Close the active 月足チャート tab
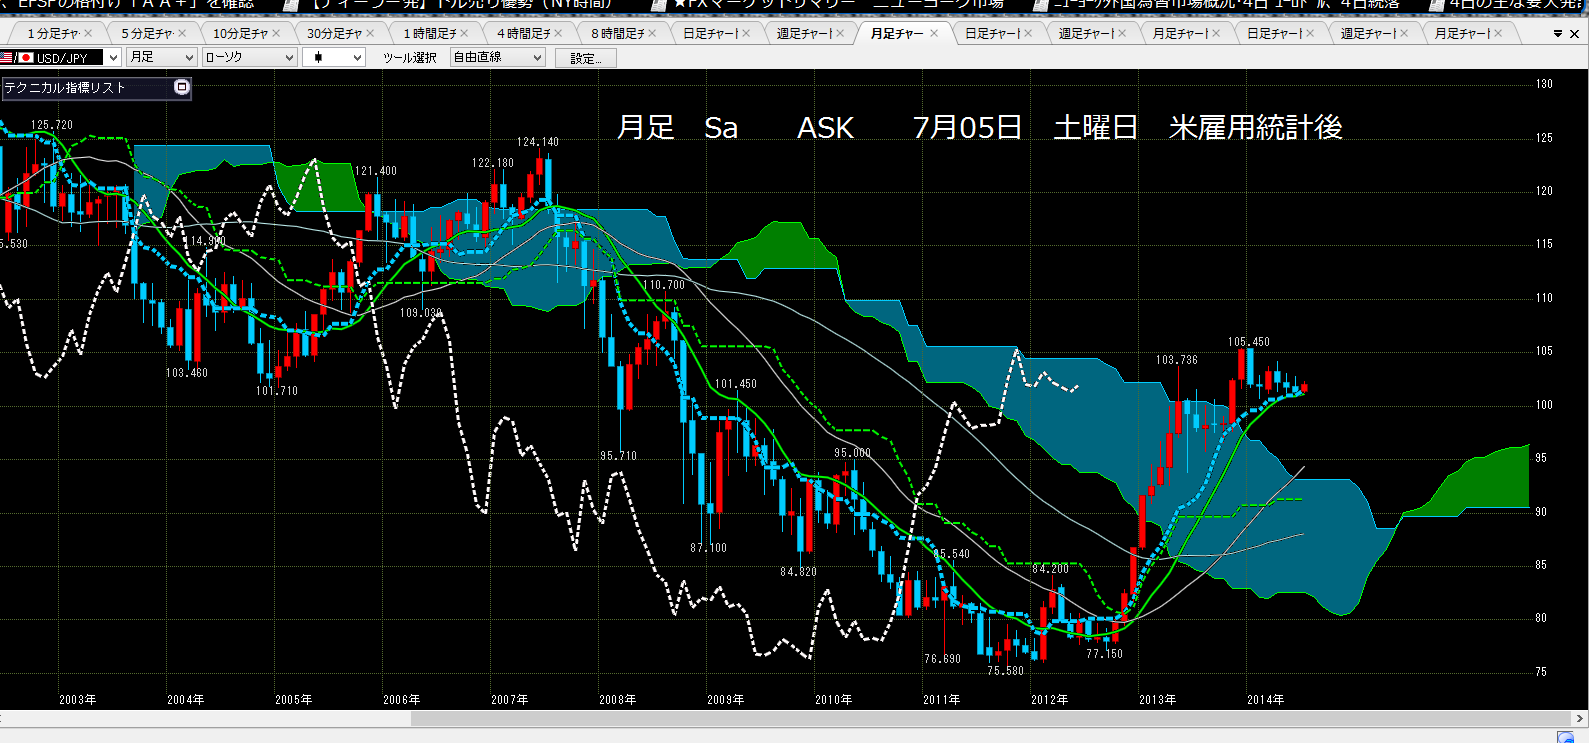The height and width of the screenshot is (743, 1589). 934,34
